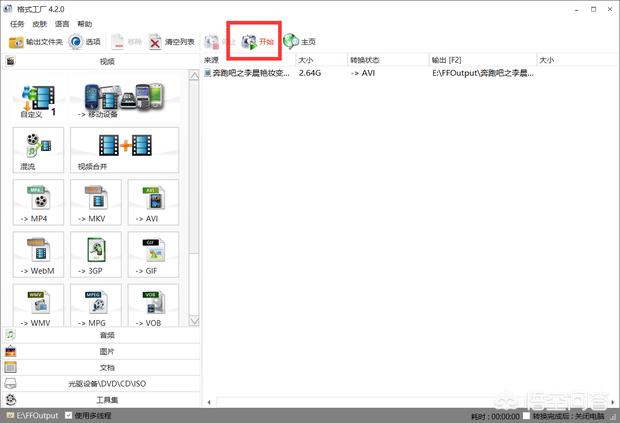Image resolution: width=620 pixels, height=423 pixels.
Task: Select the -> MP4 conversion icon
Action: coord(39,205)
